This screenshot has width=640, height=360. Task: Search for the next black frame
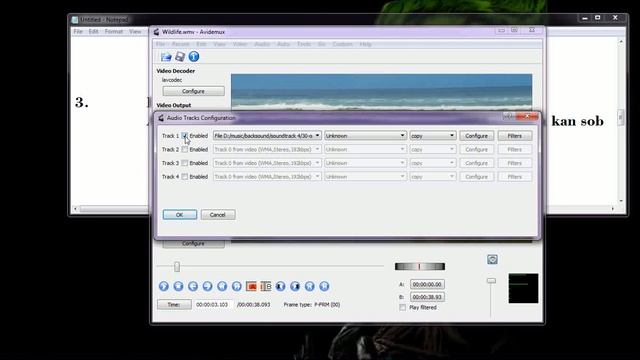[x=295, y=286]
